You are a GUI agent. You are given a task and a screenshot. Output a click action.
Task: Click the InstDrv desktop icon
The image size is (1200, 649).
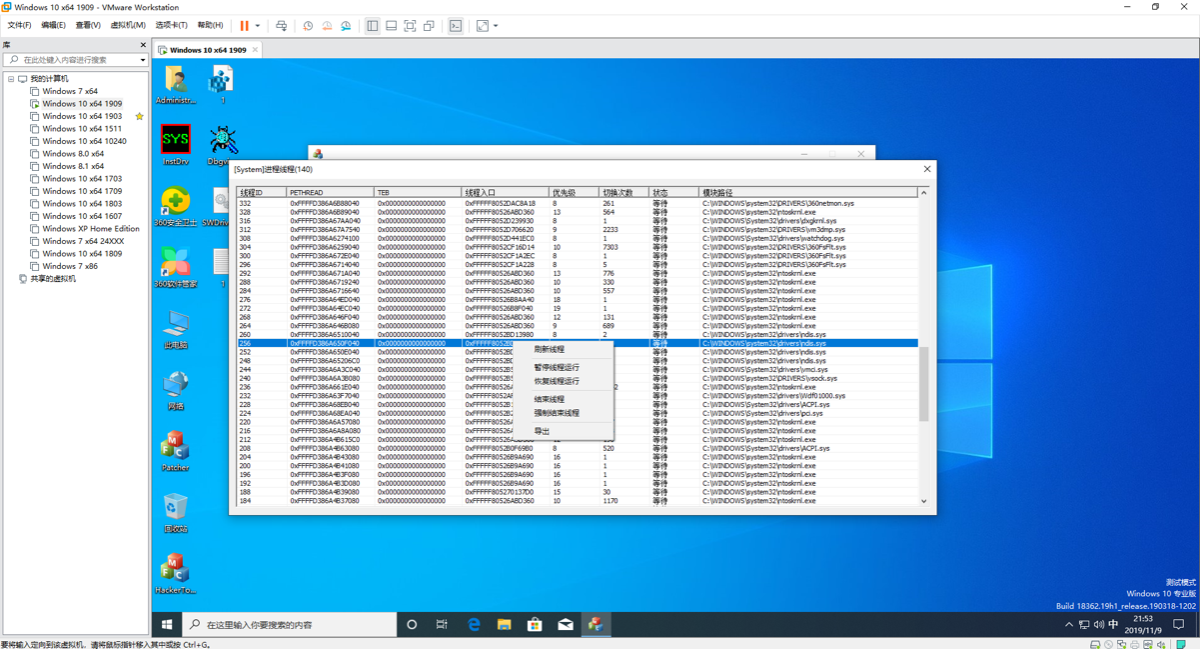pos(176,146)
